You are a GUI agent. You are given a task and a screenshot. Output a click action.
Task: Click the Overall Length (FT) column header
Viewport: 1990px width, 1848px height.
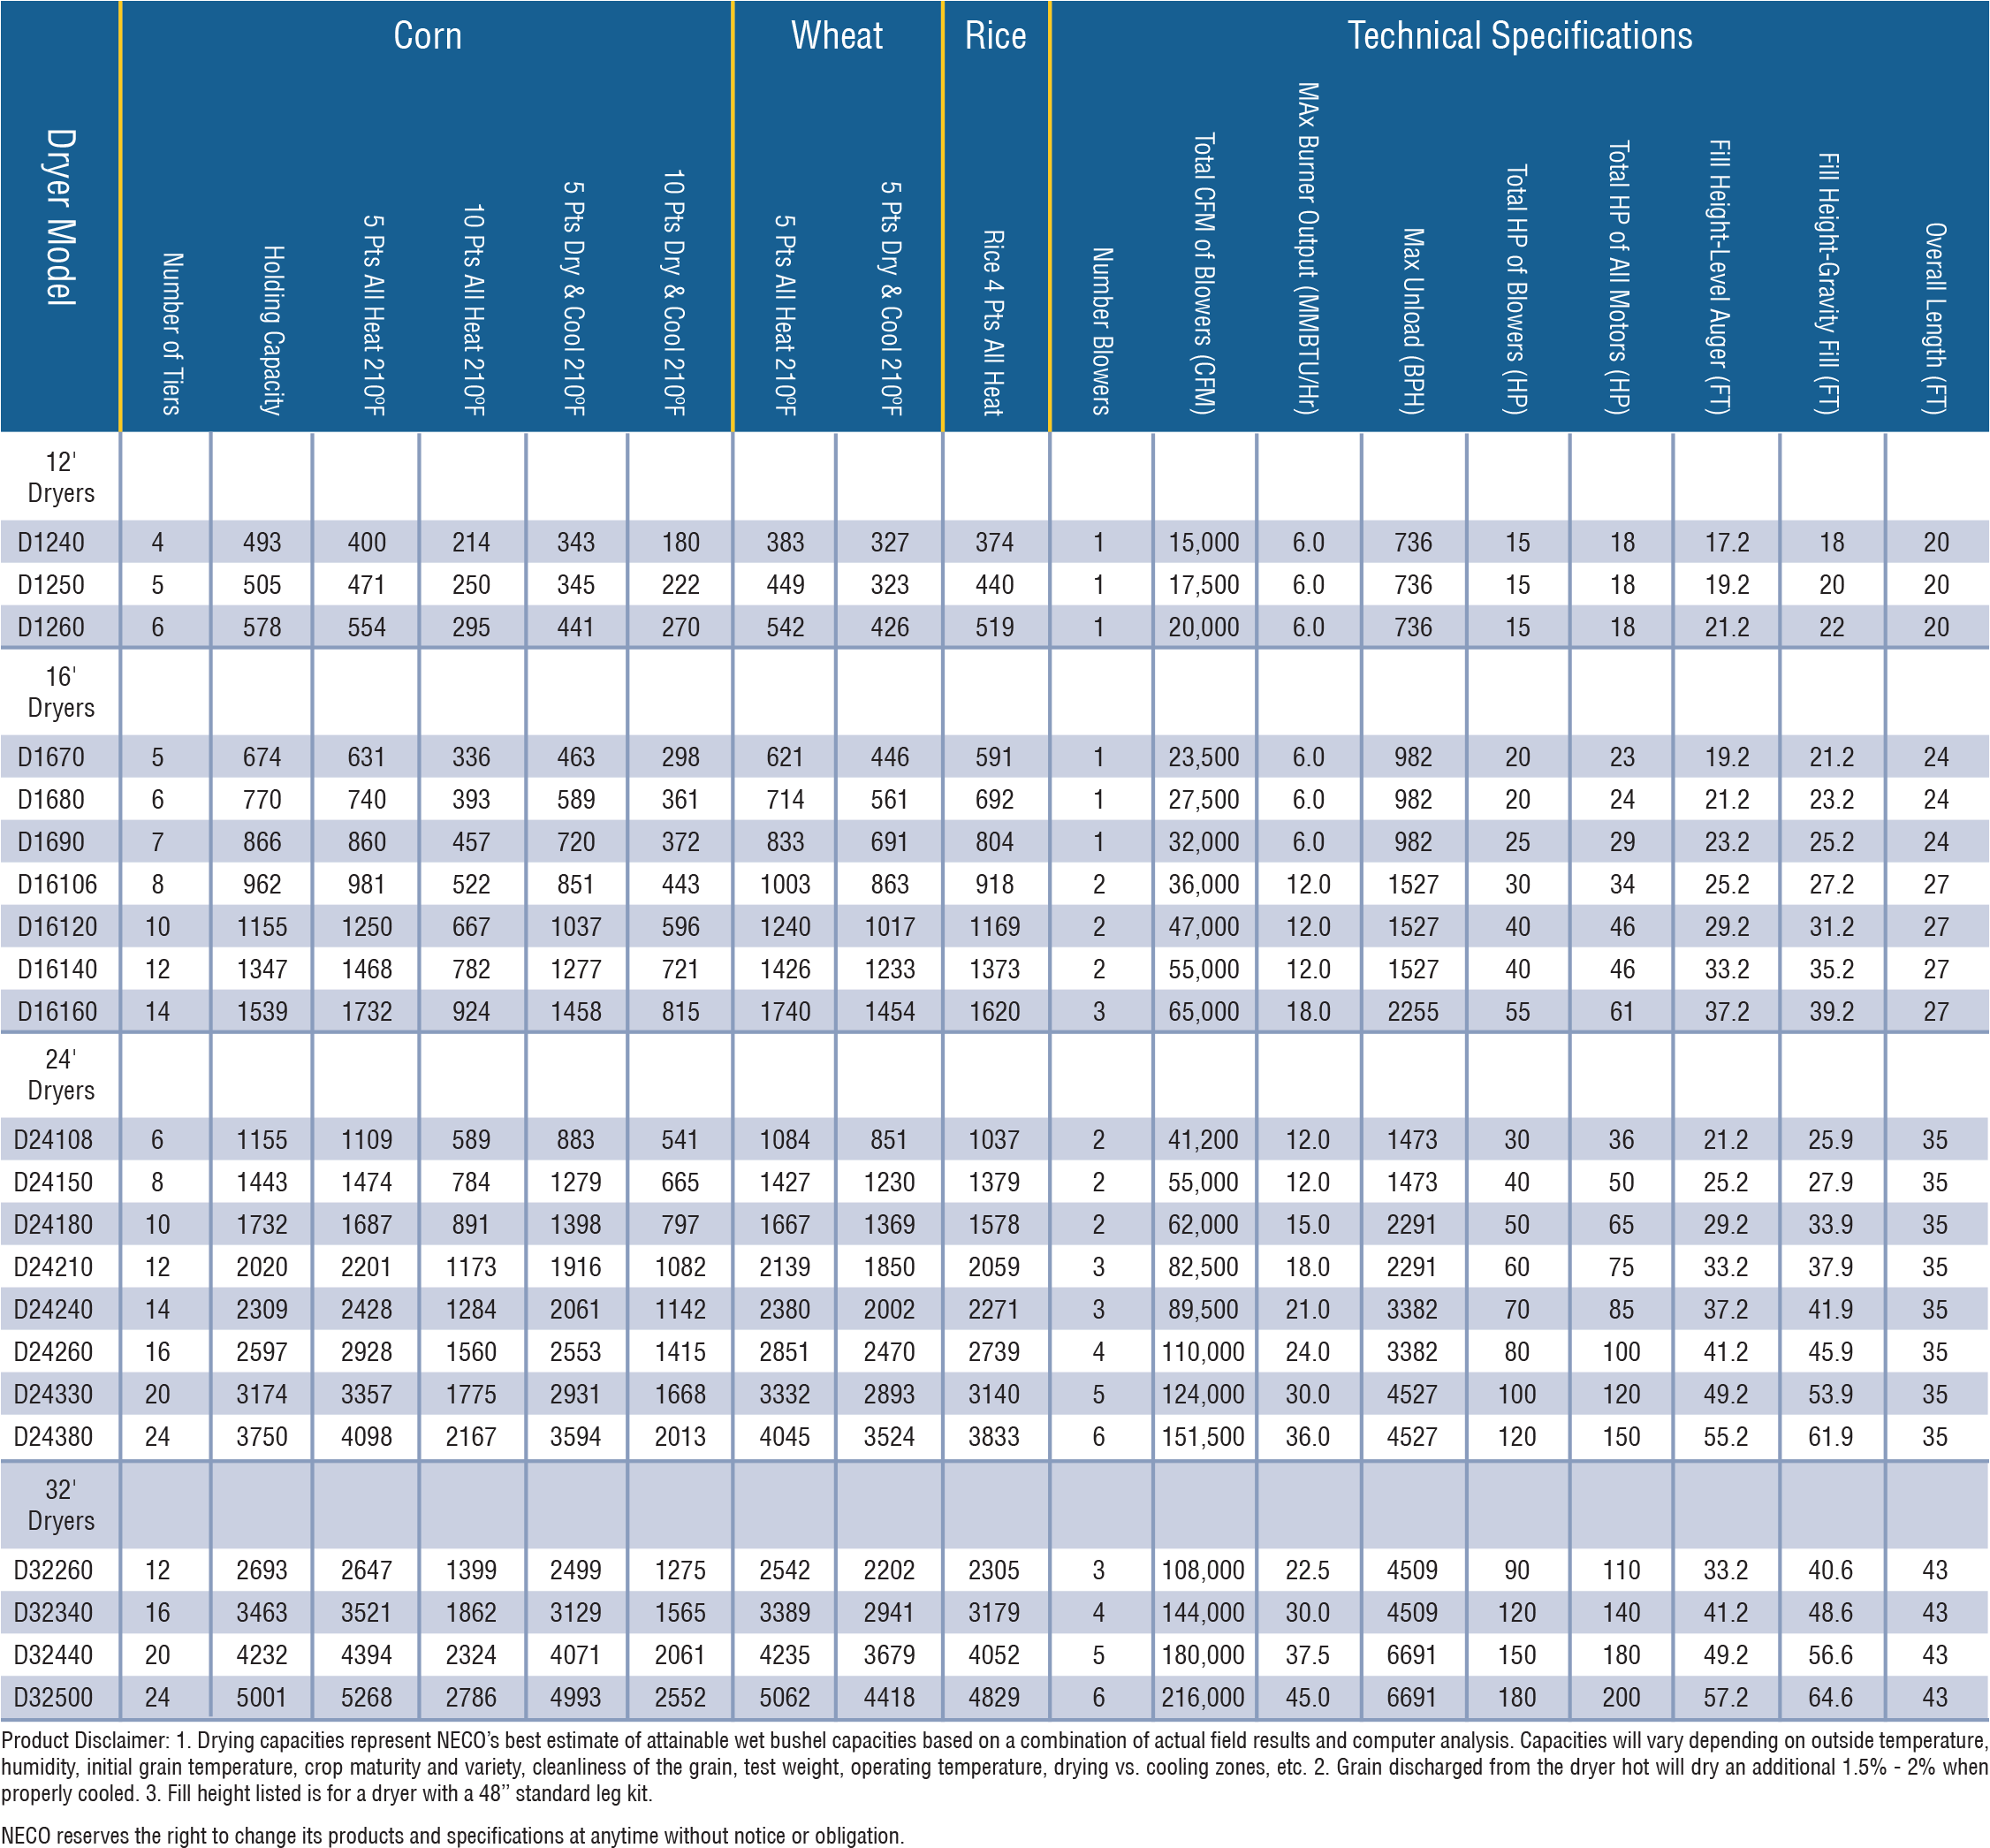pyautogui.click(x=1935, y=318)
